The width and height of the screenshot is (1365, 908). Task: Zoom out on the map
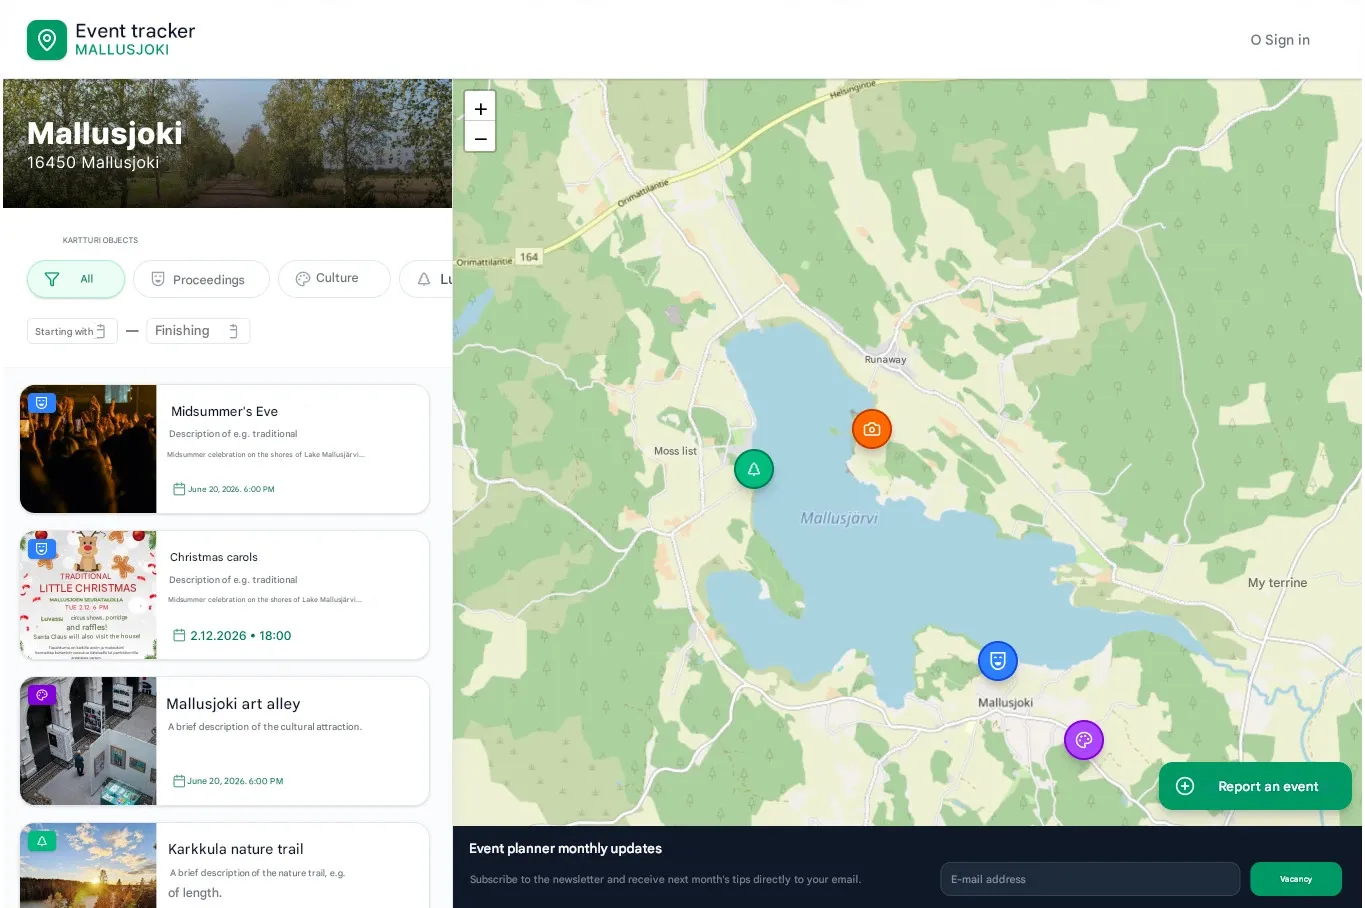(480, 138)
